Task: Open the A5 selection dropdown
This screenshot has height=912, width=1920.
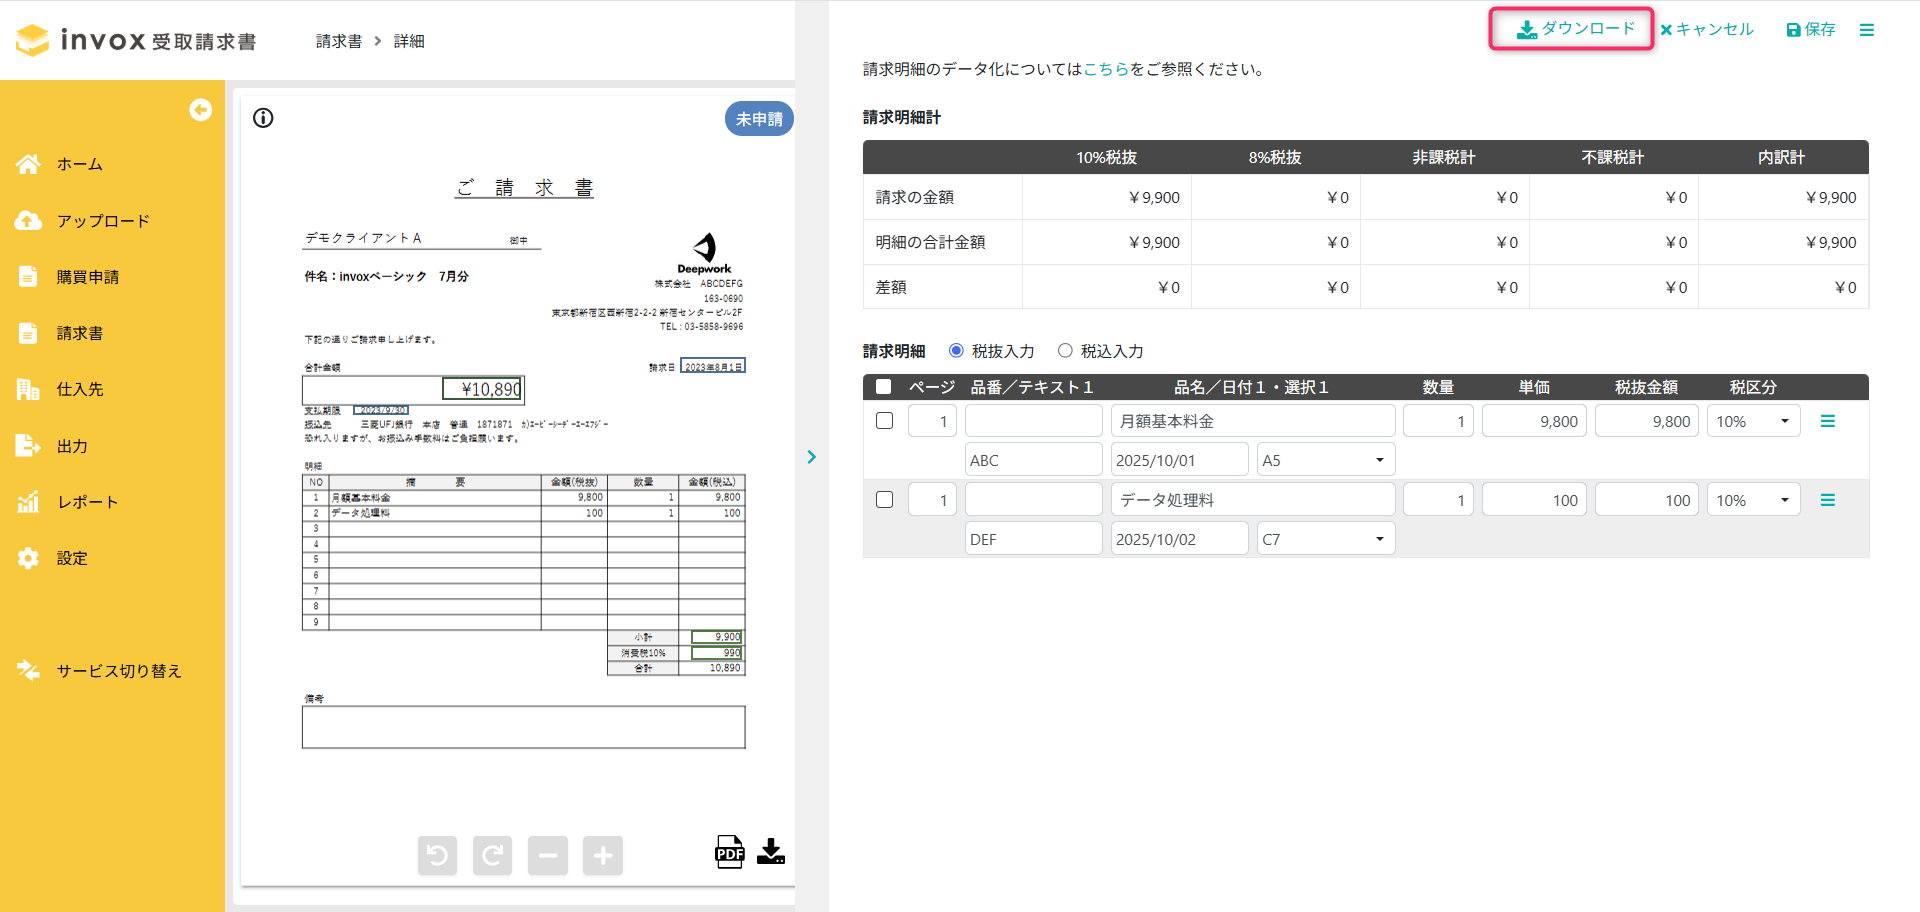Action: [x=1324, y=460]
